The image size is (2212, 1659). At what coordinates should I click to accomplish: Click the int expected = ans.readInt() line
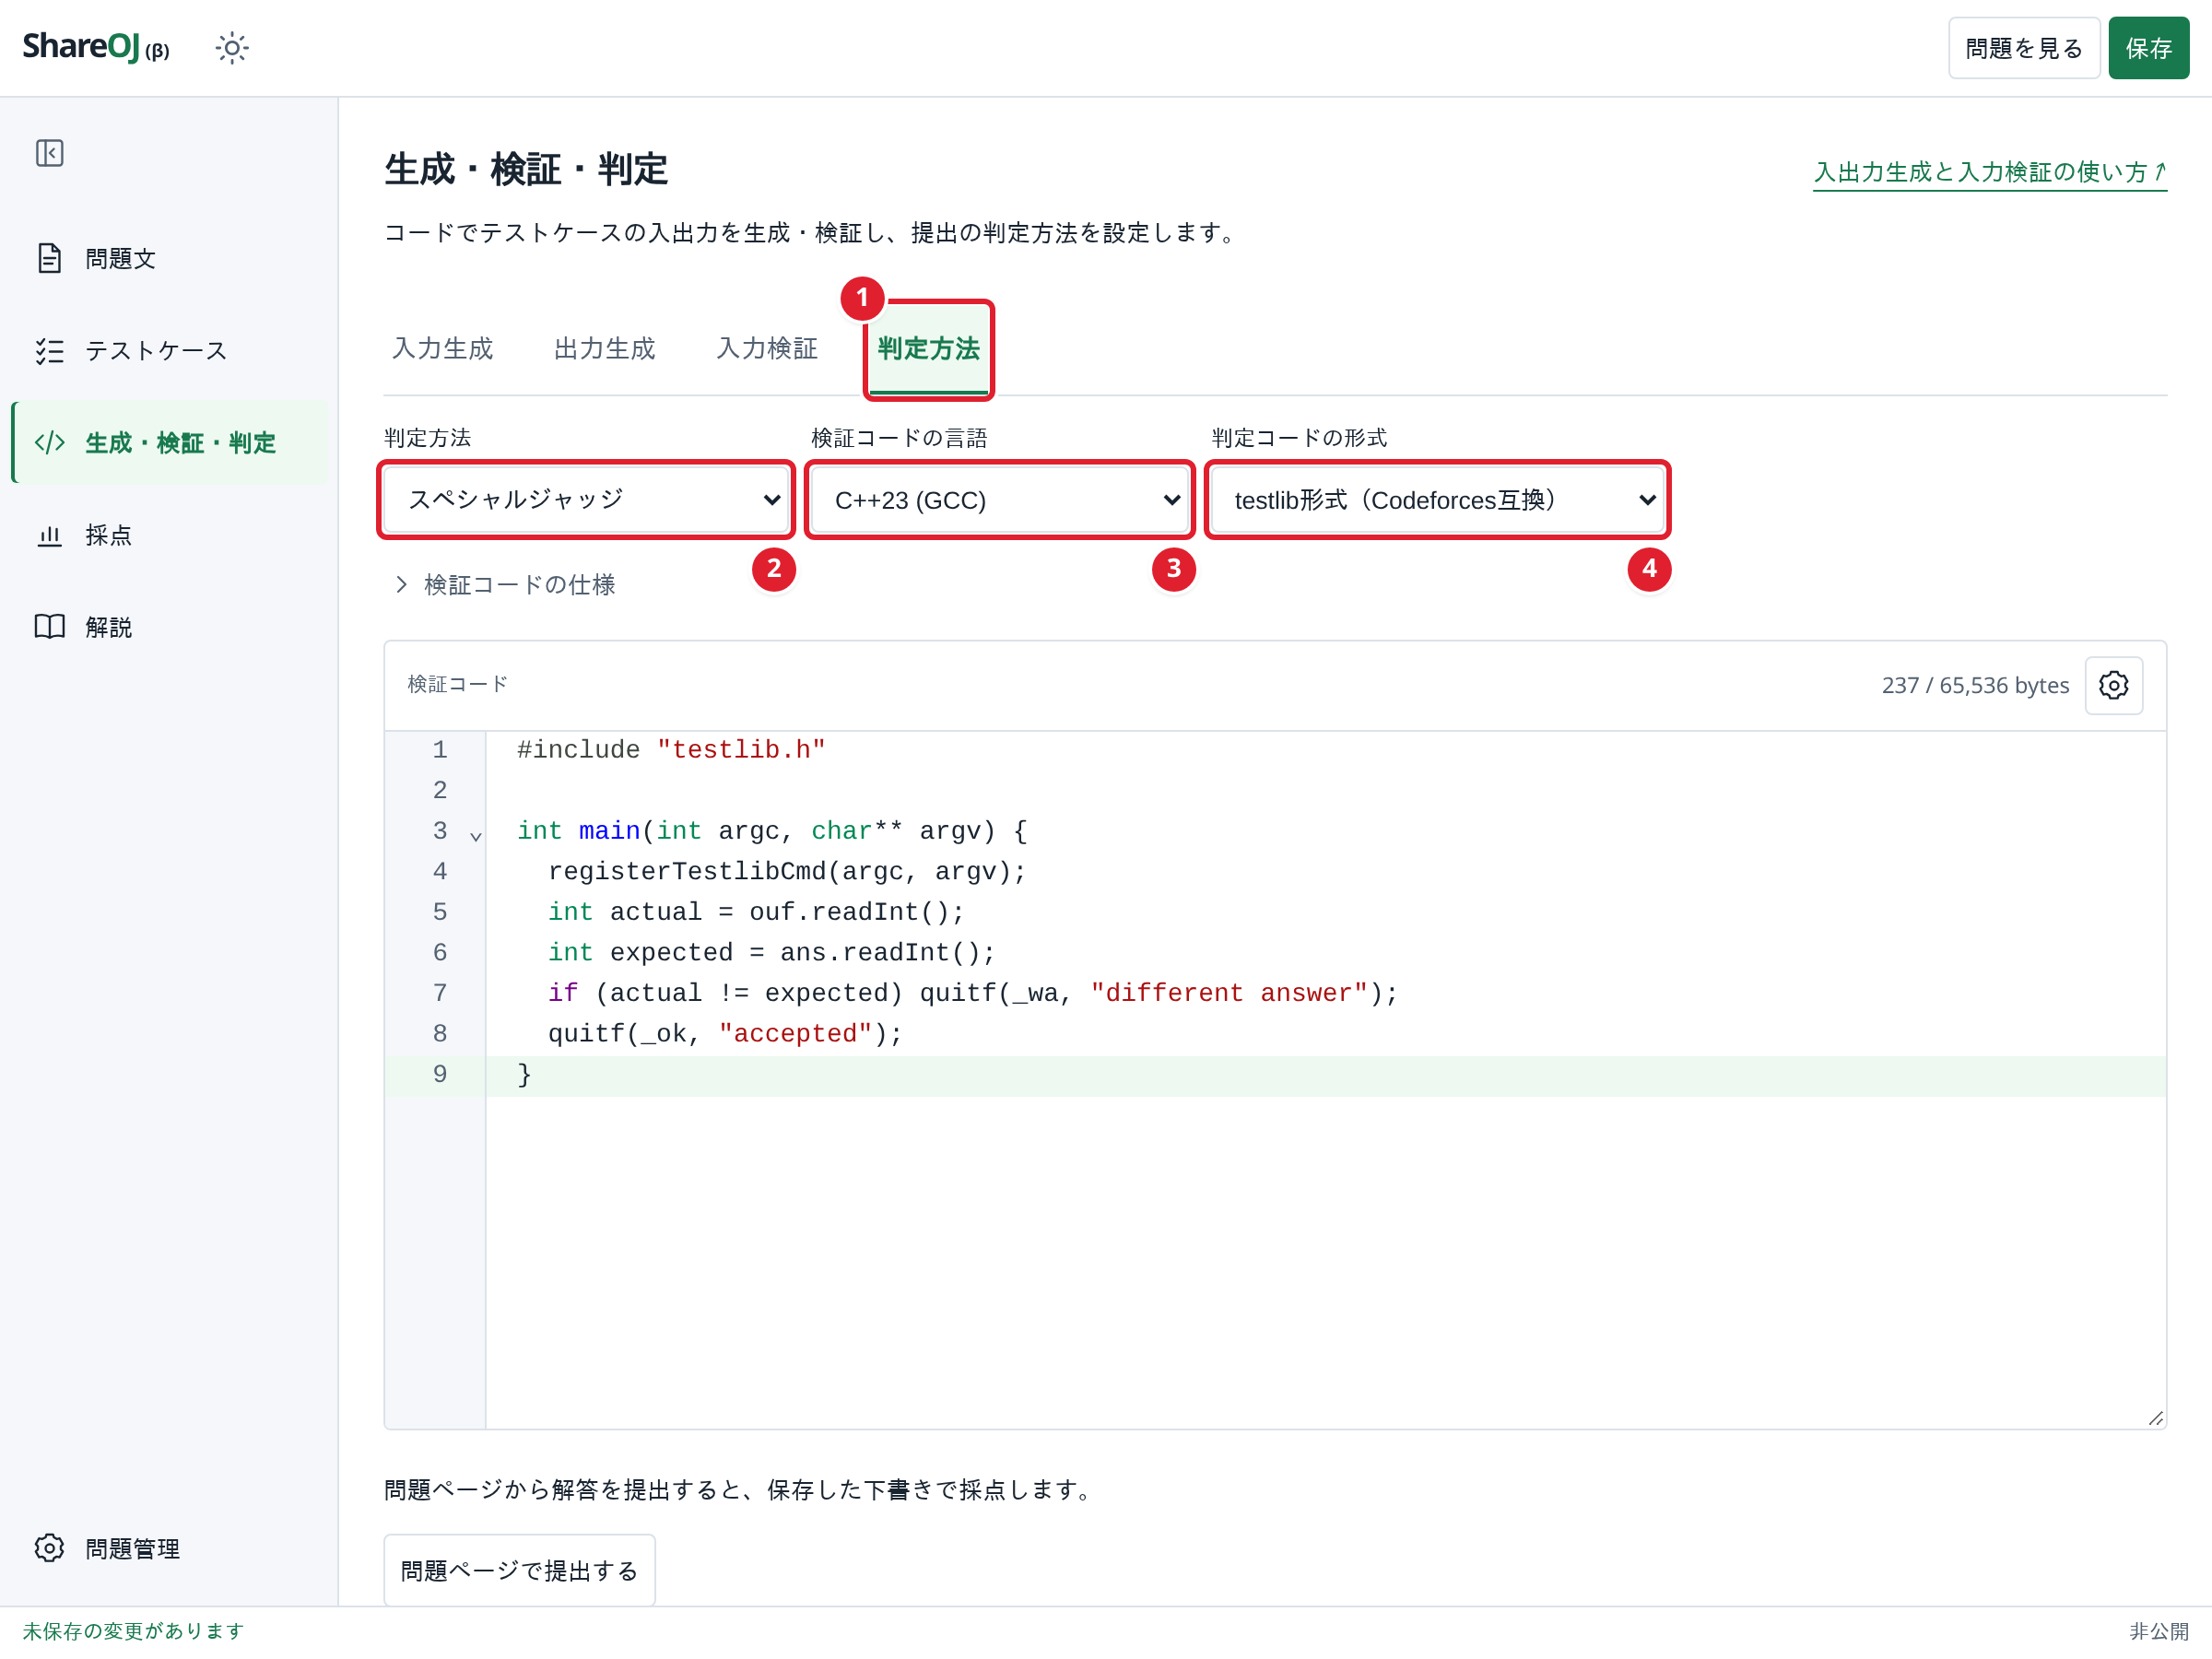(1326, 954)
